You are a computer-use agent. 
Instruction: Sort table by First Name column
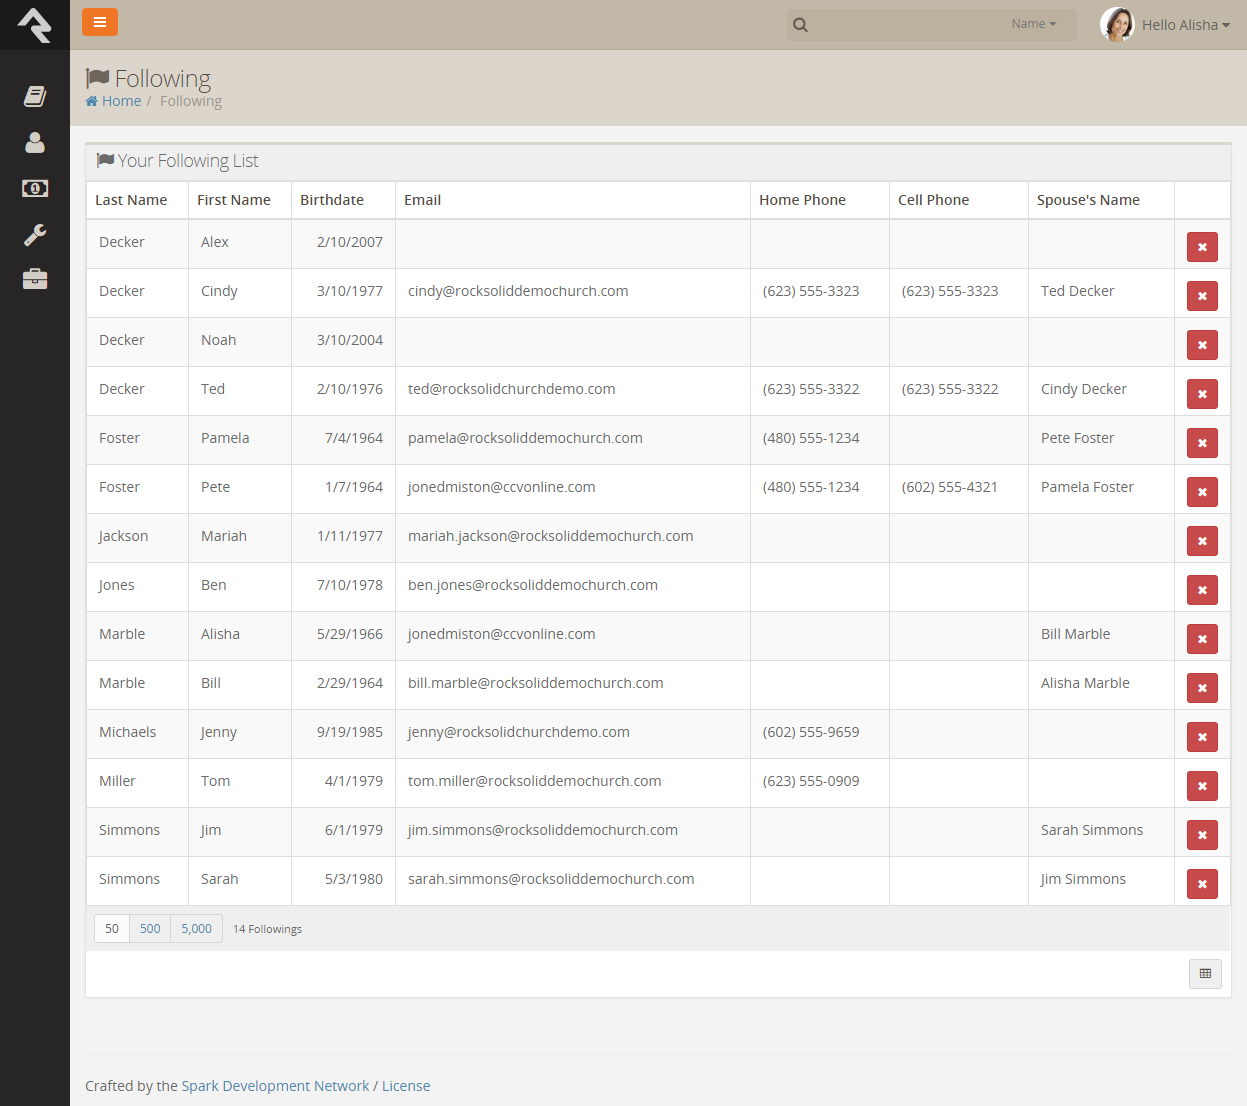pos(234,200)
